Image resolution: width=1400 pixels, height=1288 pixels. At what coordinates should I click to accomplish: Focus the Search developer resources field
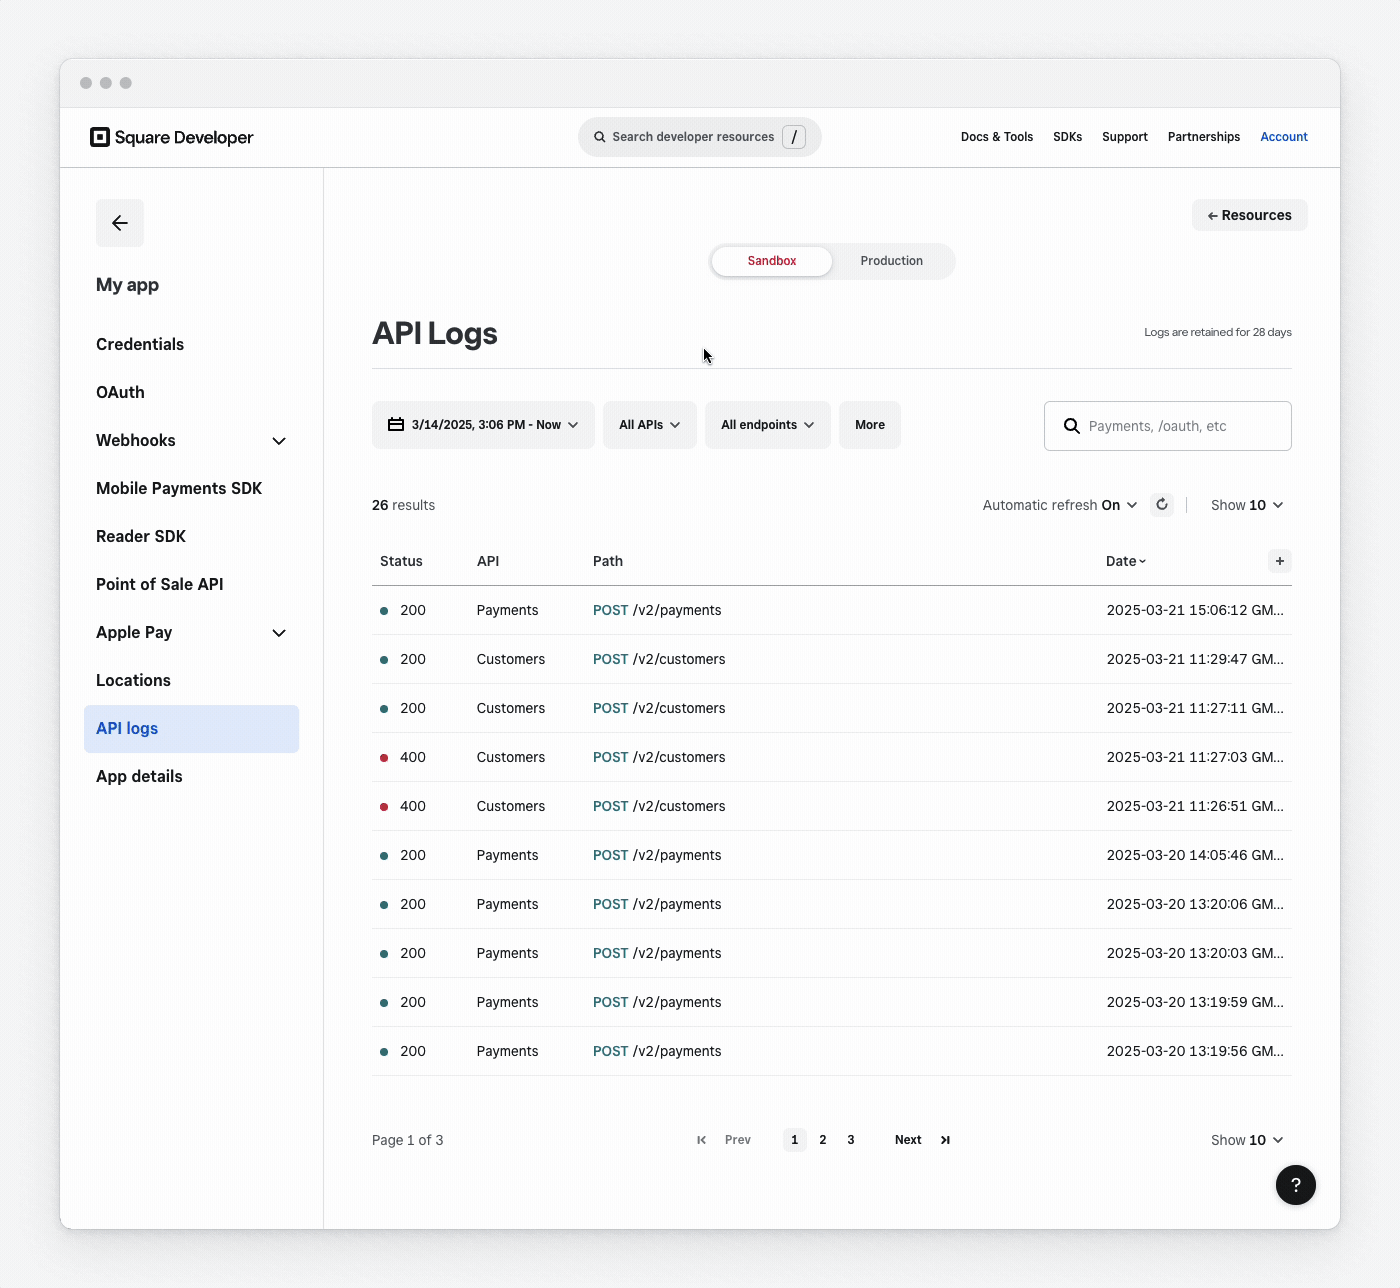tap(700, 137)
